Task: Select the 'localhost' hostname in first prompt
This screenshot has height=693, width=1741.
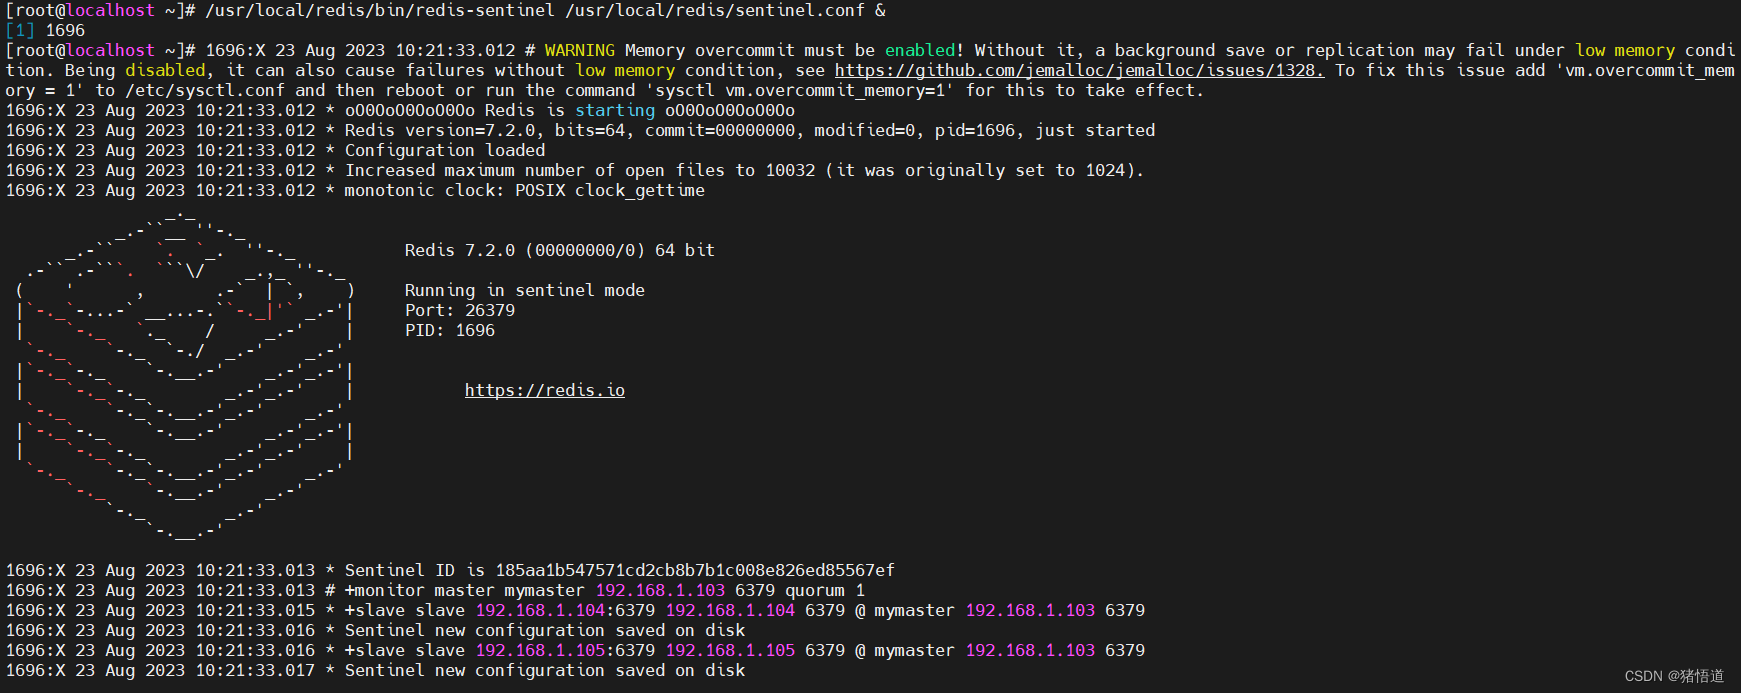Action: tap(110, 10)
